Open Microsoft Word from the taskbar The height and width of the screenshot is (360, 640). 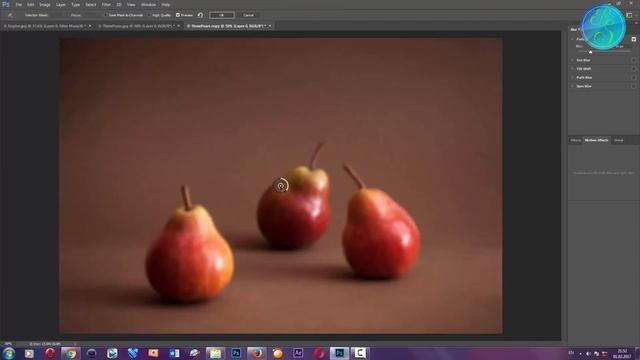[x=174, y=353]
